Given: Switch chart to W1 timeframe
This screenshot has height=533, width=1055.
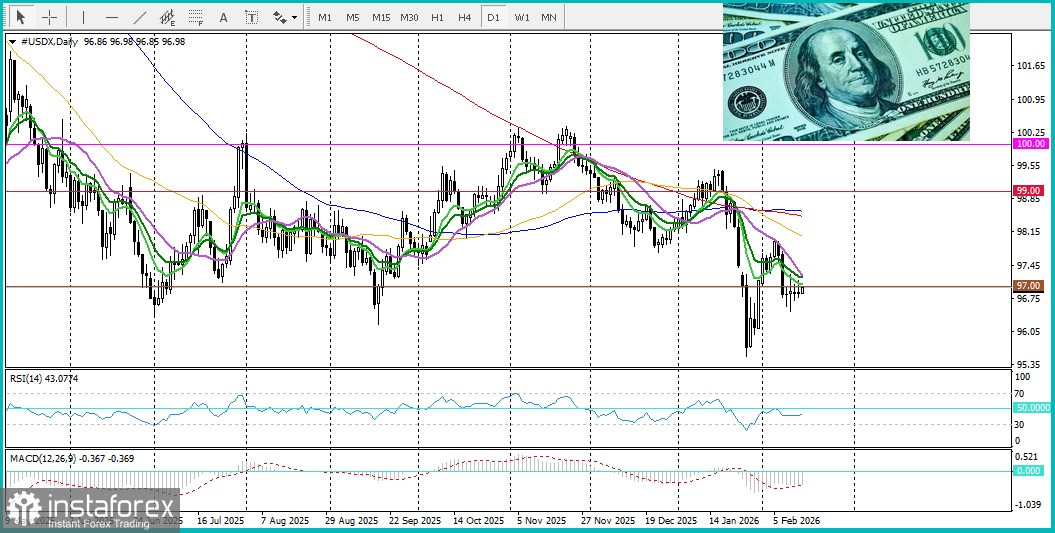Looking at the screenshot, I should [521, 17].
